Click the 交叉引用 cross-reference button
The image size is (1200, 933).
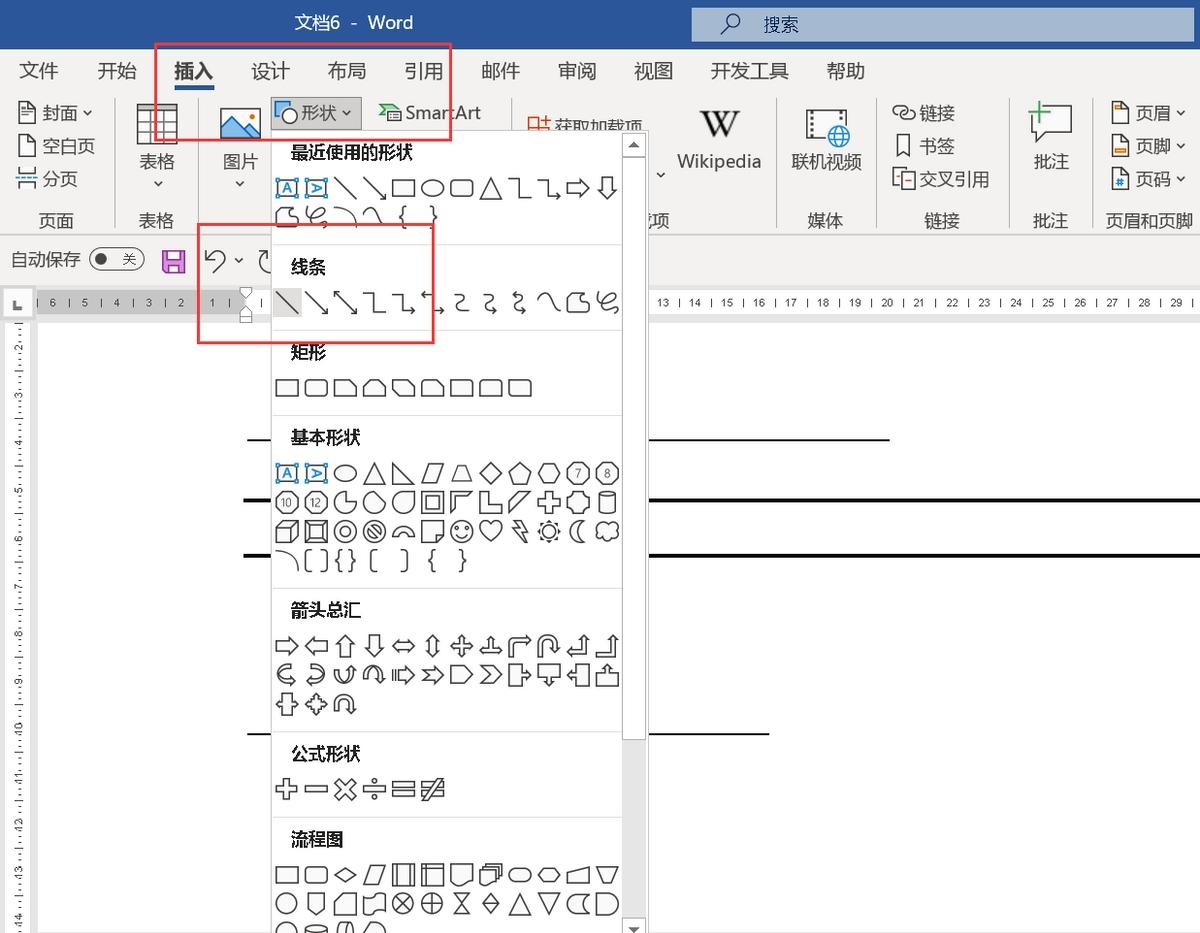pyautogui.click(x=941, y=179)
